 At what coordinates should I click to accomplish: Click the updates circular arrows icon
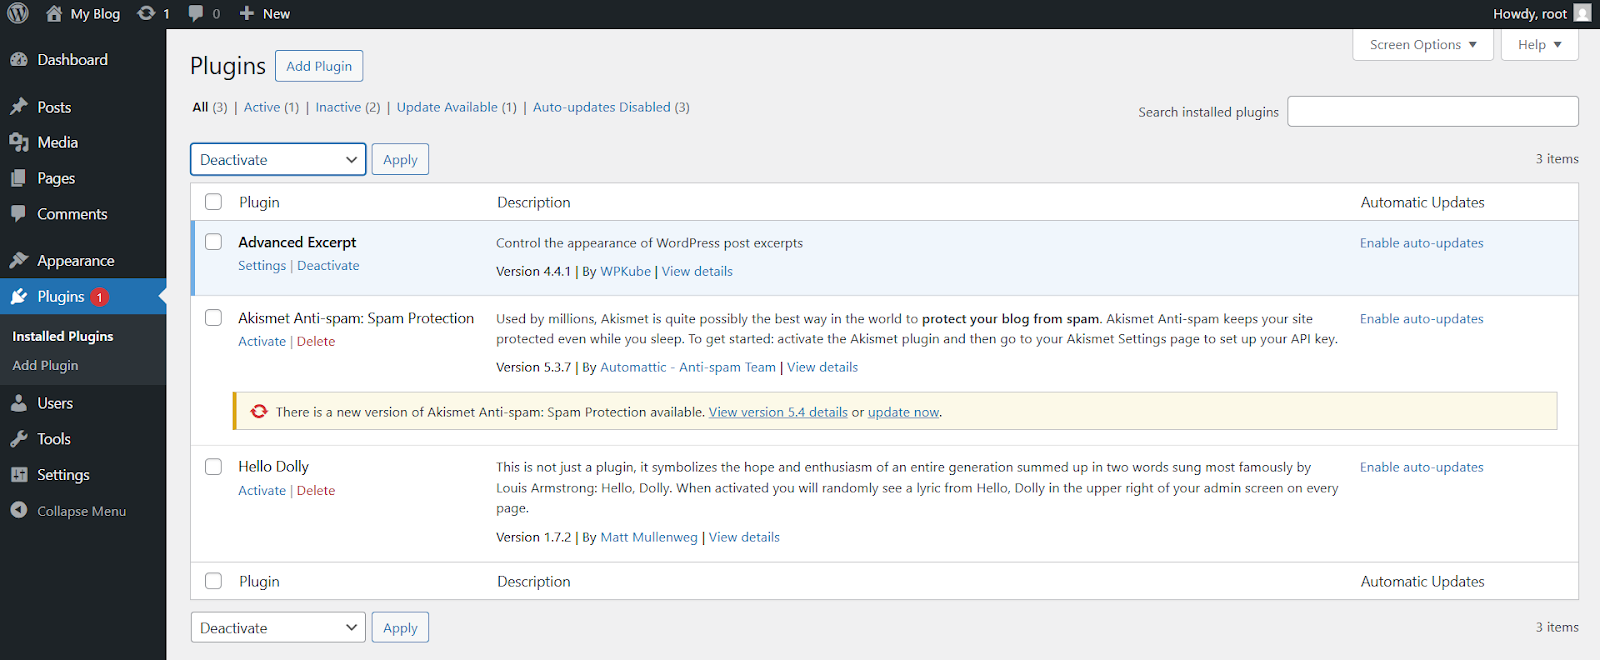coord(146,13)
